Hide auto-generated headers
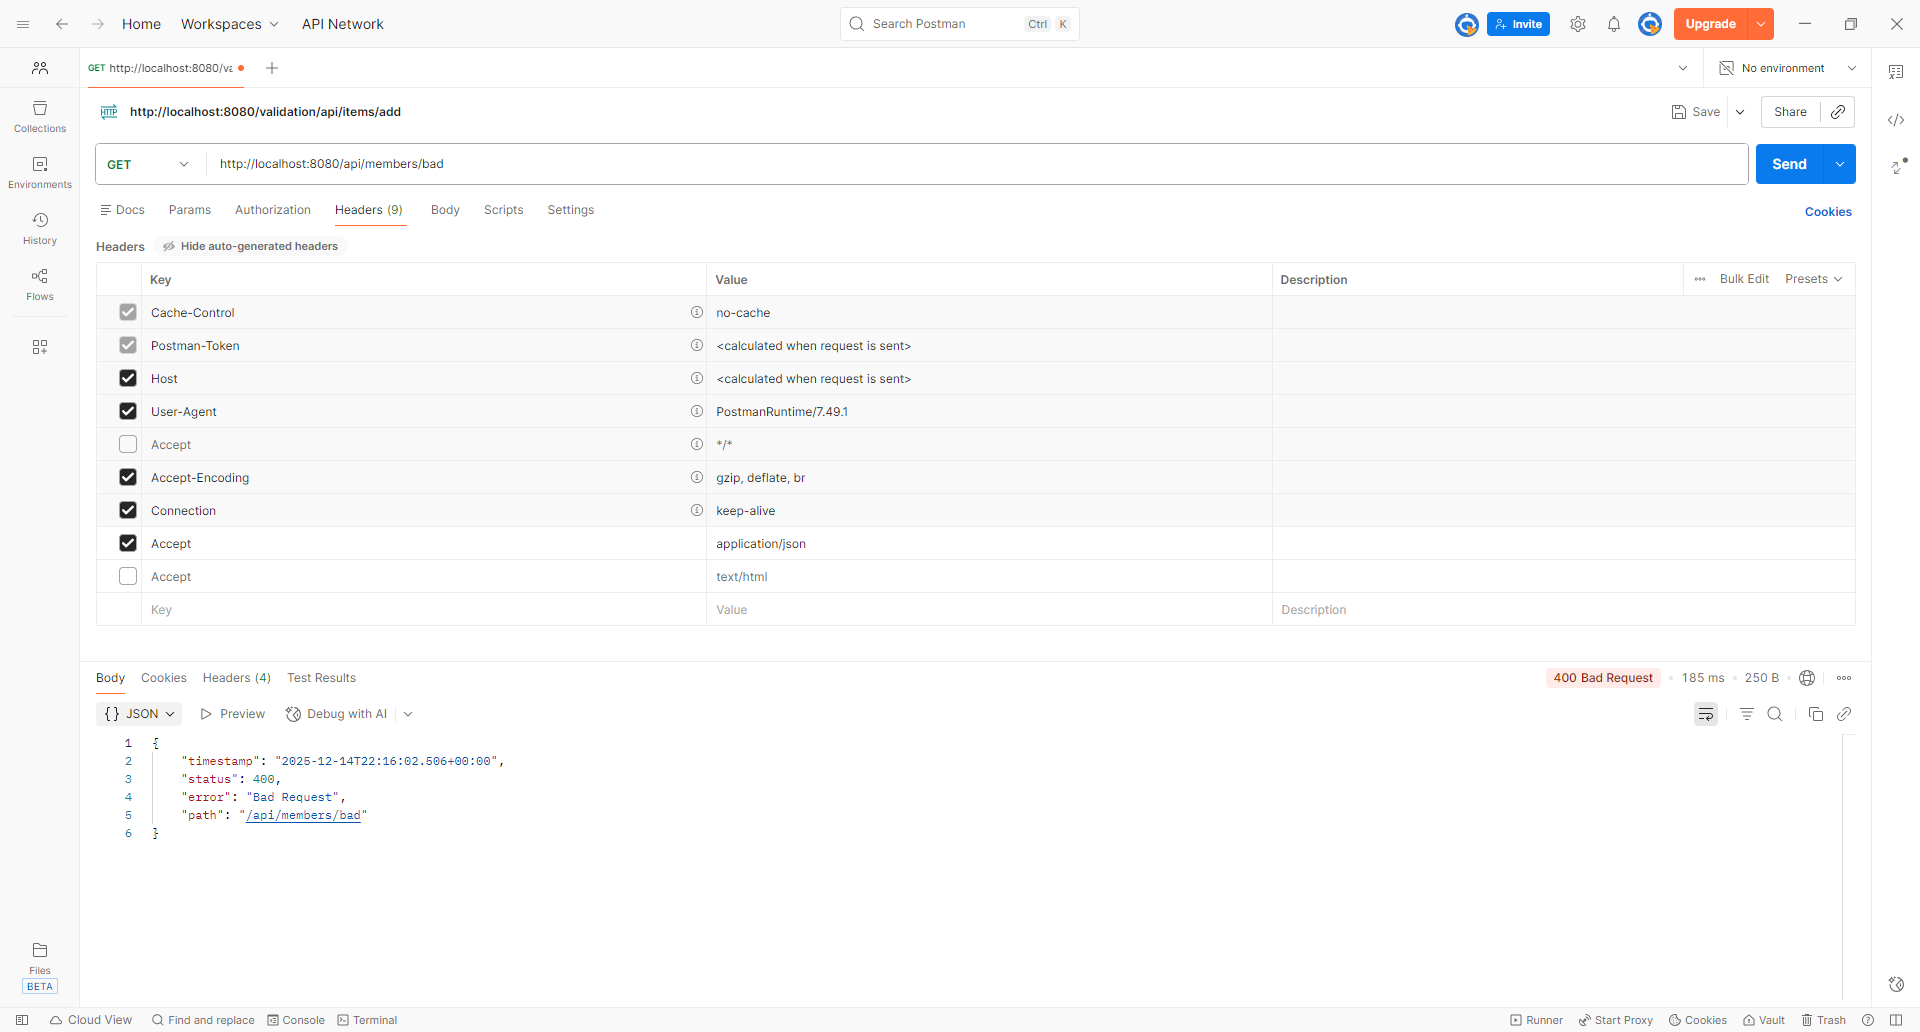This screenshot has width=1920, height=1032. (x=251, y=246)
